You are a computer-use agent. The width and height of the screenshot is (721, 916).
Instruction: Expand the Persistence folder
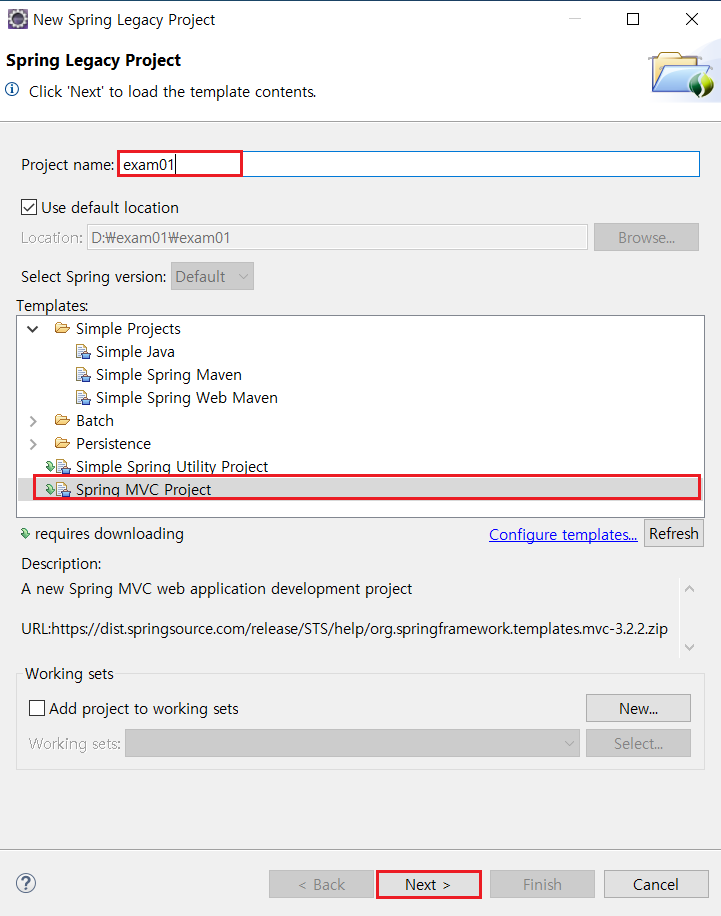[x=33, y=444]
